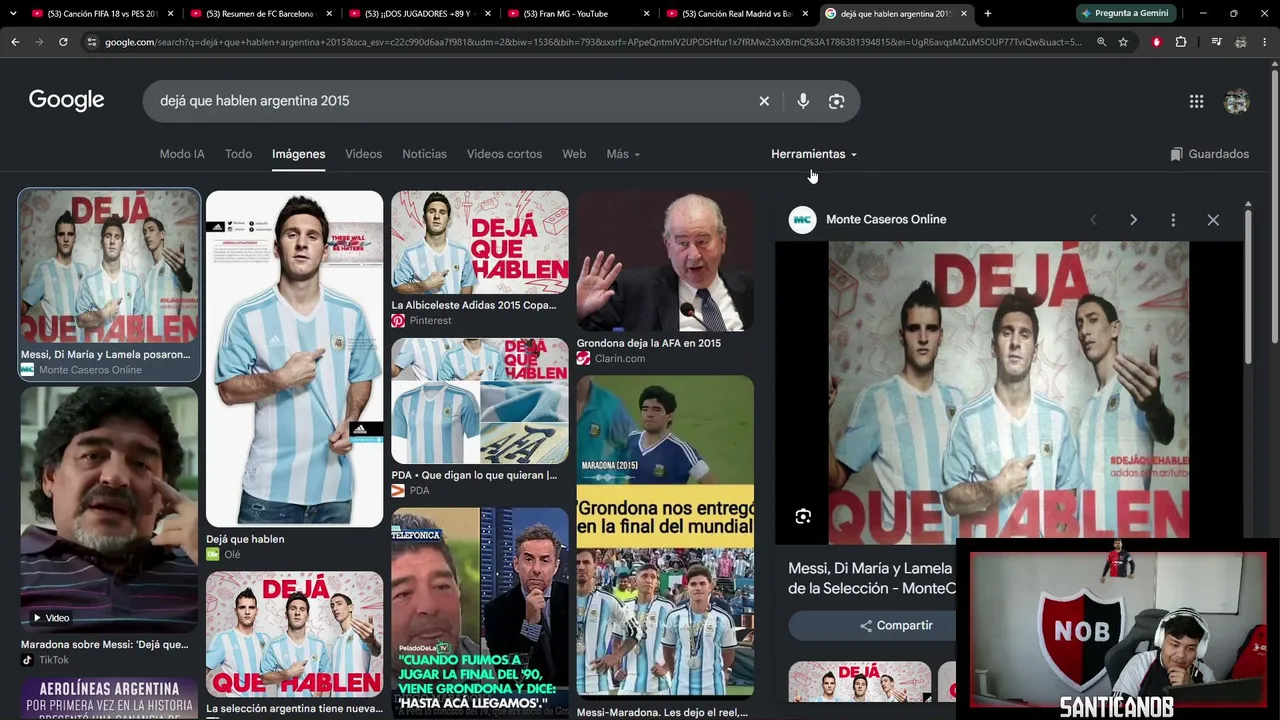Bookmark this page with the star icon
Viewport: 1280px width, 720px height.
[x=1123, y=42]
